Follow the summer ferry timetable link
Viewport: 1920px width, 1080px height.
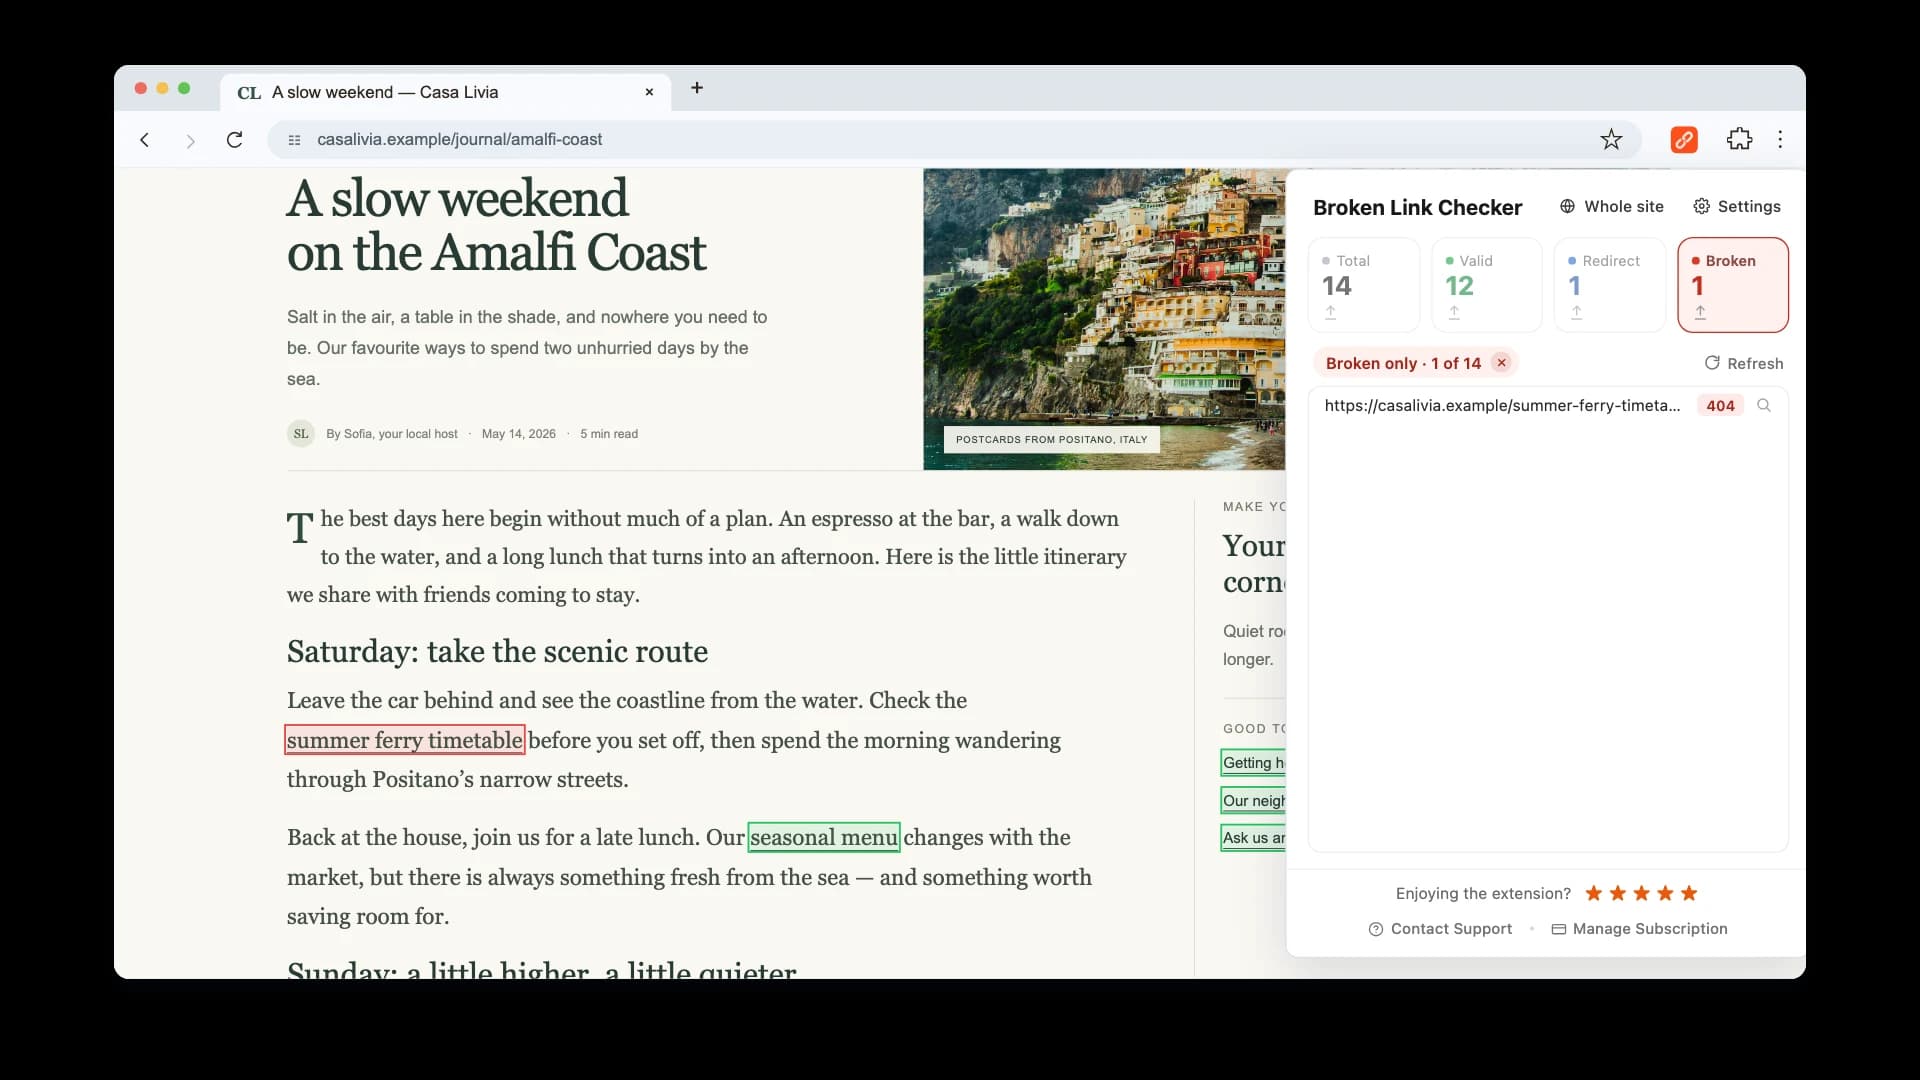tap(405, 740)
